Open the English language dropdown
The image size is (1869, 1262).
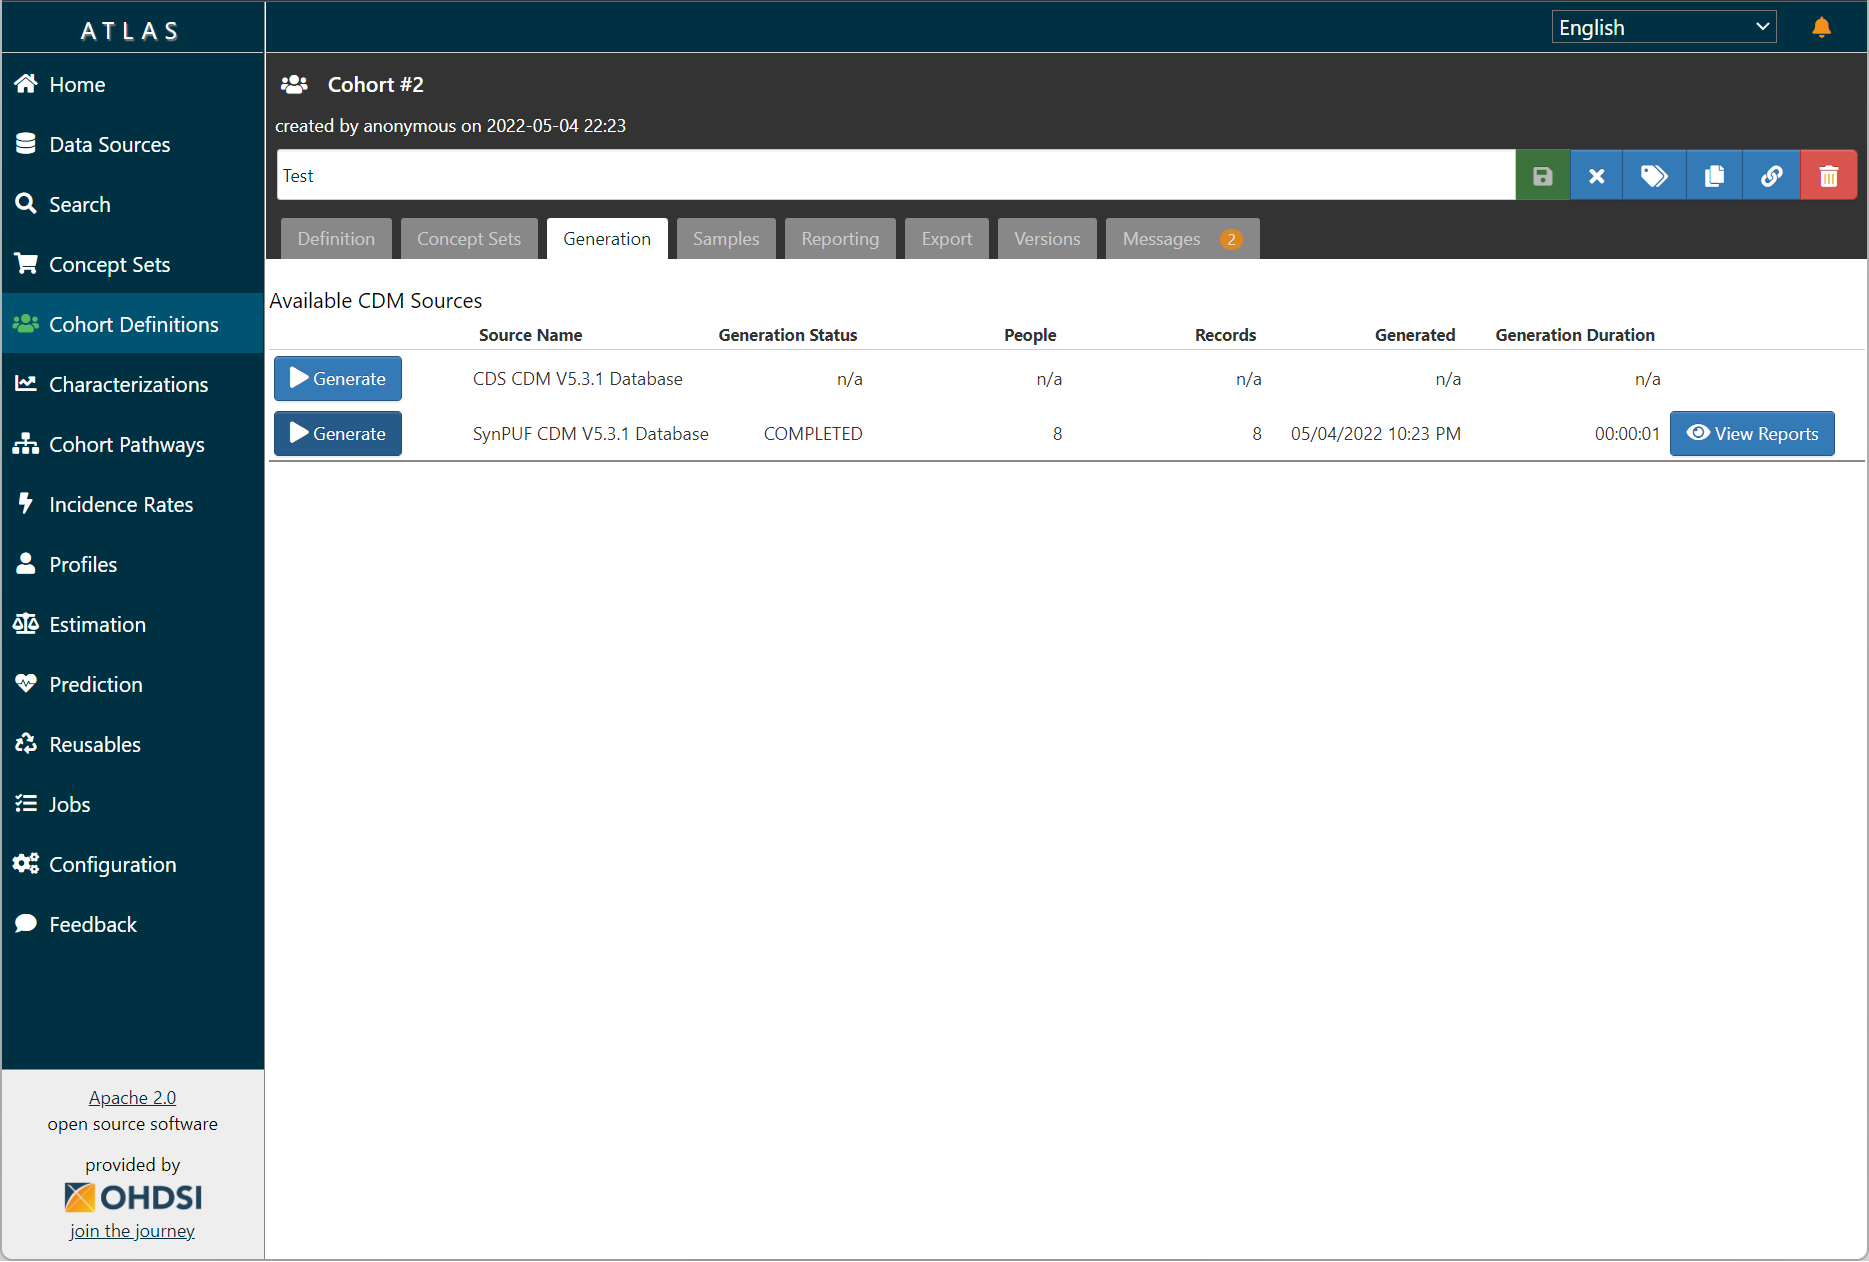1663,27
